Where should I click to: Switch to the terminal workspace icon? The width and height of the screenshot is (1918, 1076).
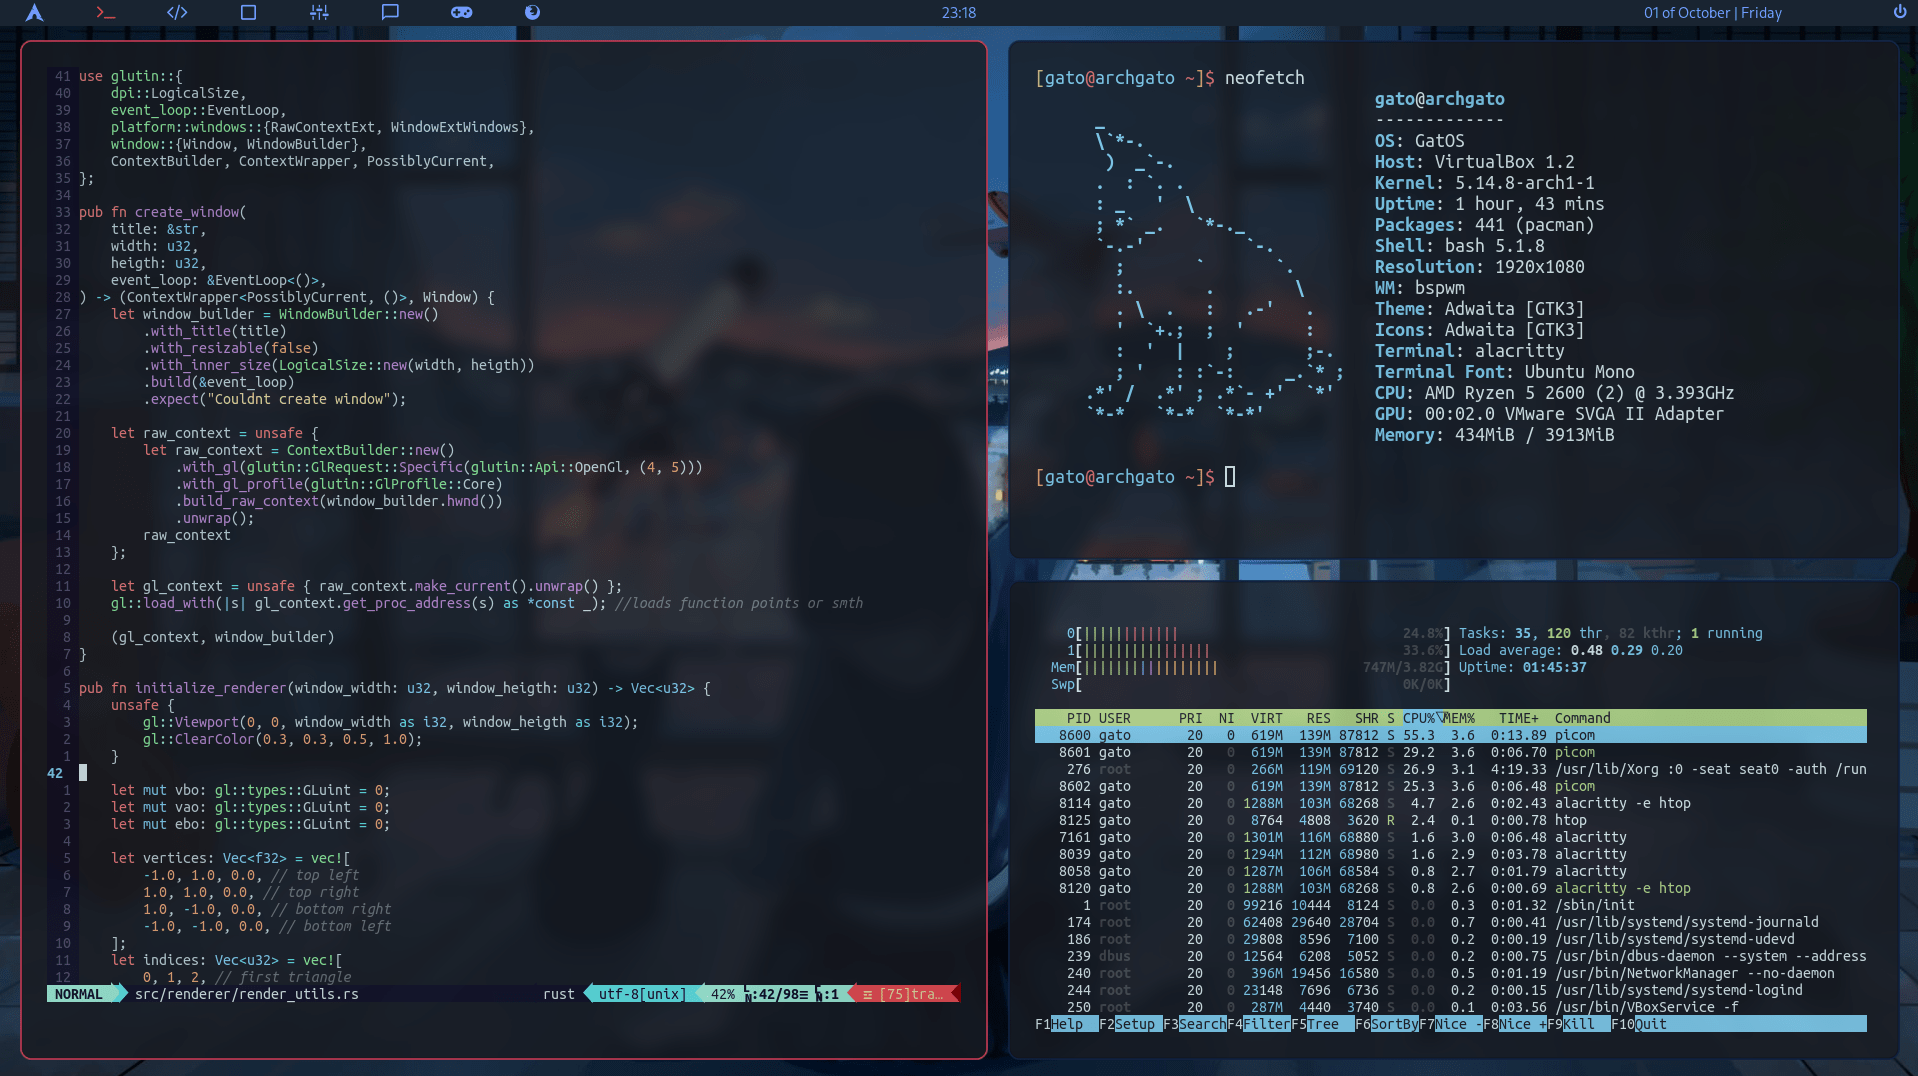(105, 13)
